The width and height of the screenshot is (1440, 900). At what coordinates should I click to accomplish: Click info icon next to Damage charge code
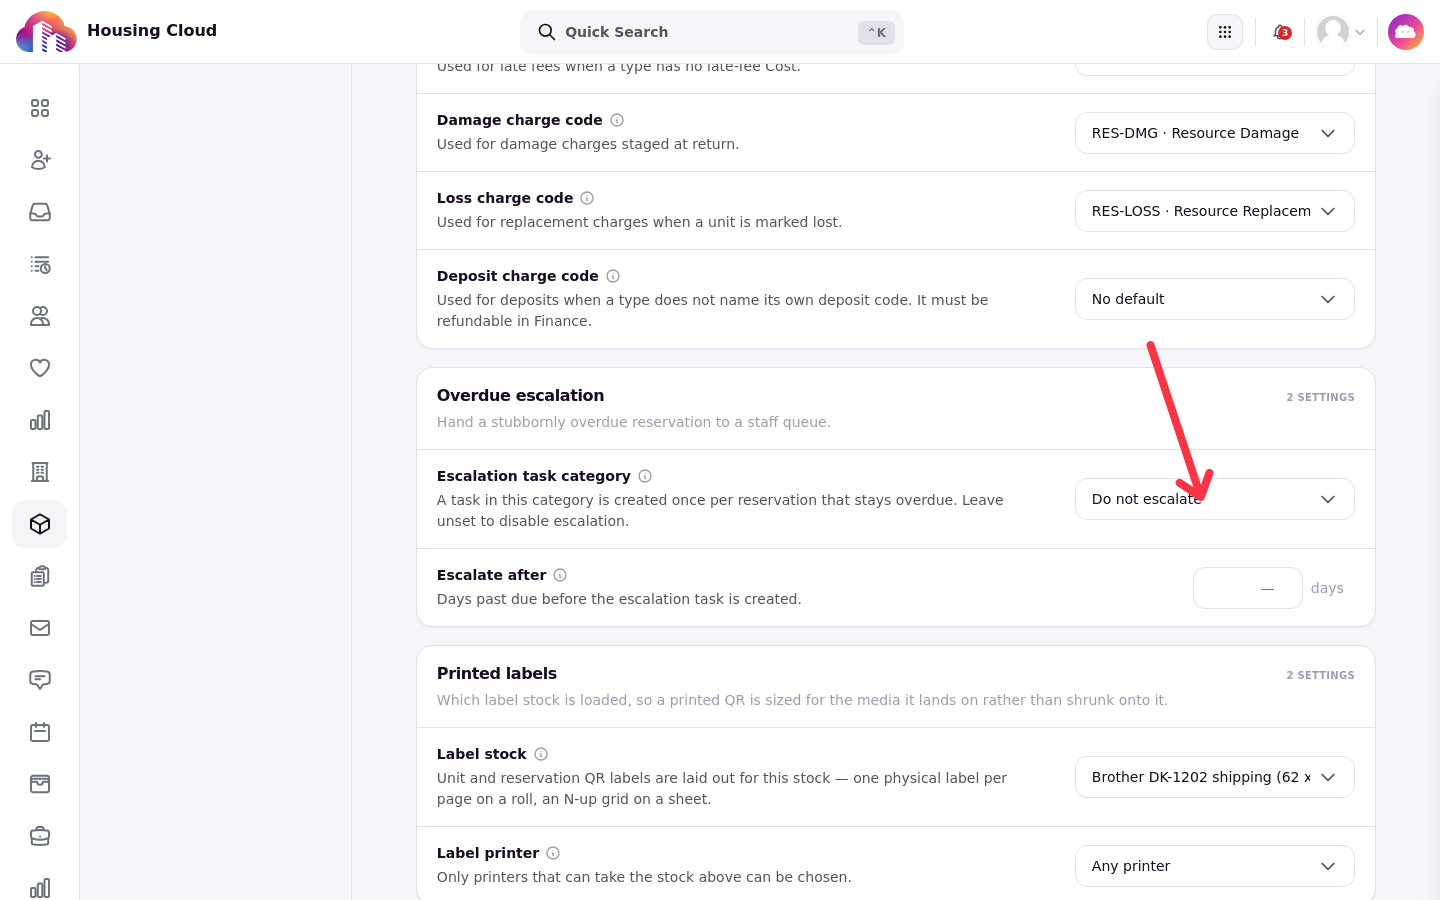coord(617,120)
